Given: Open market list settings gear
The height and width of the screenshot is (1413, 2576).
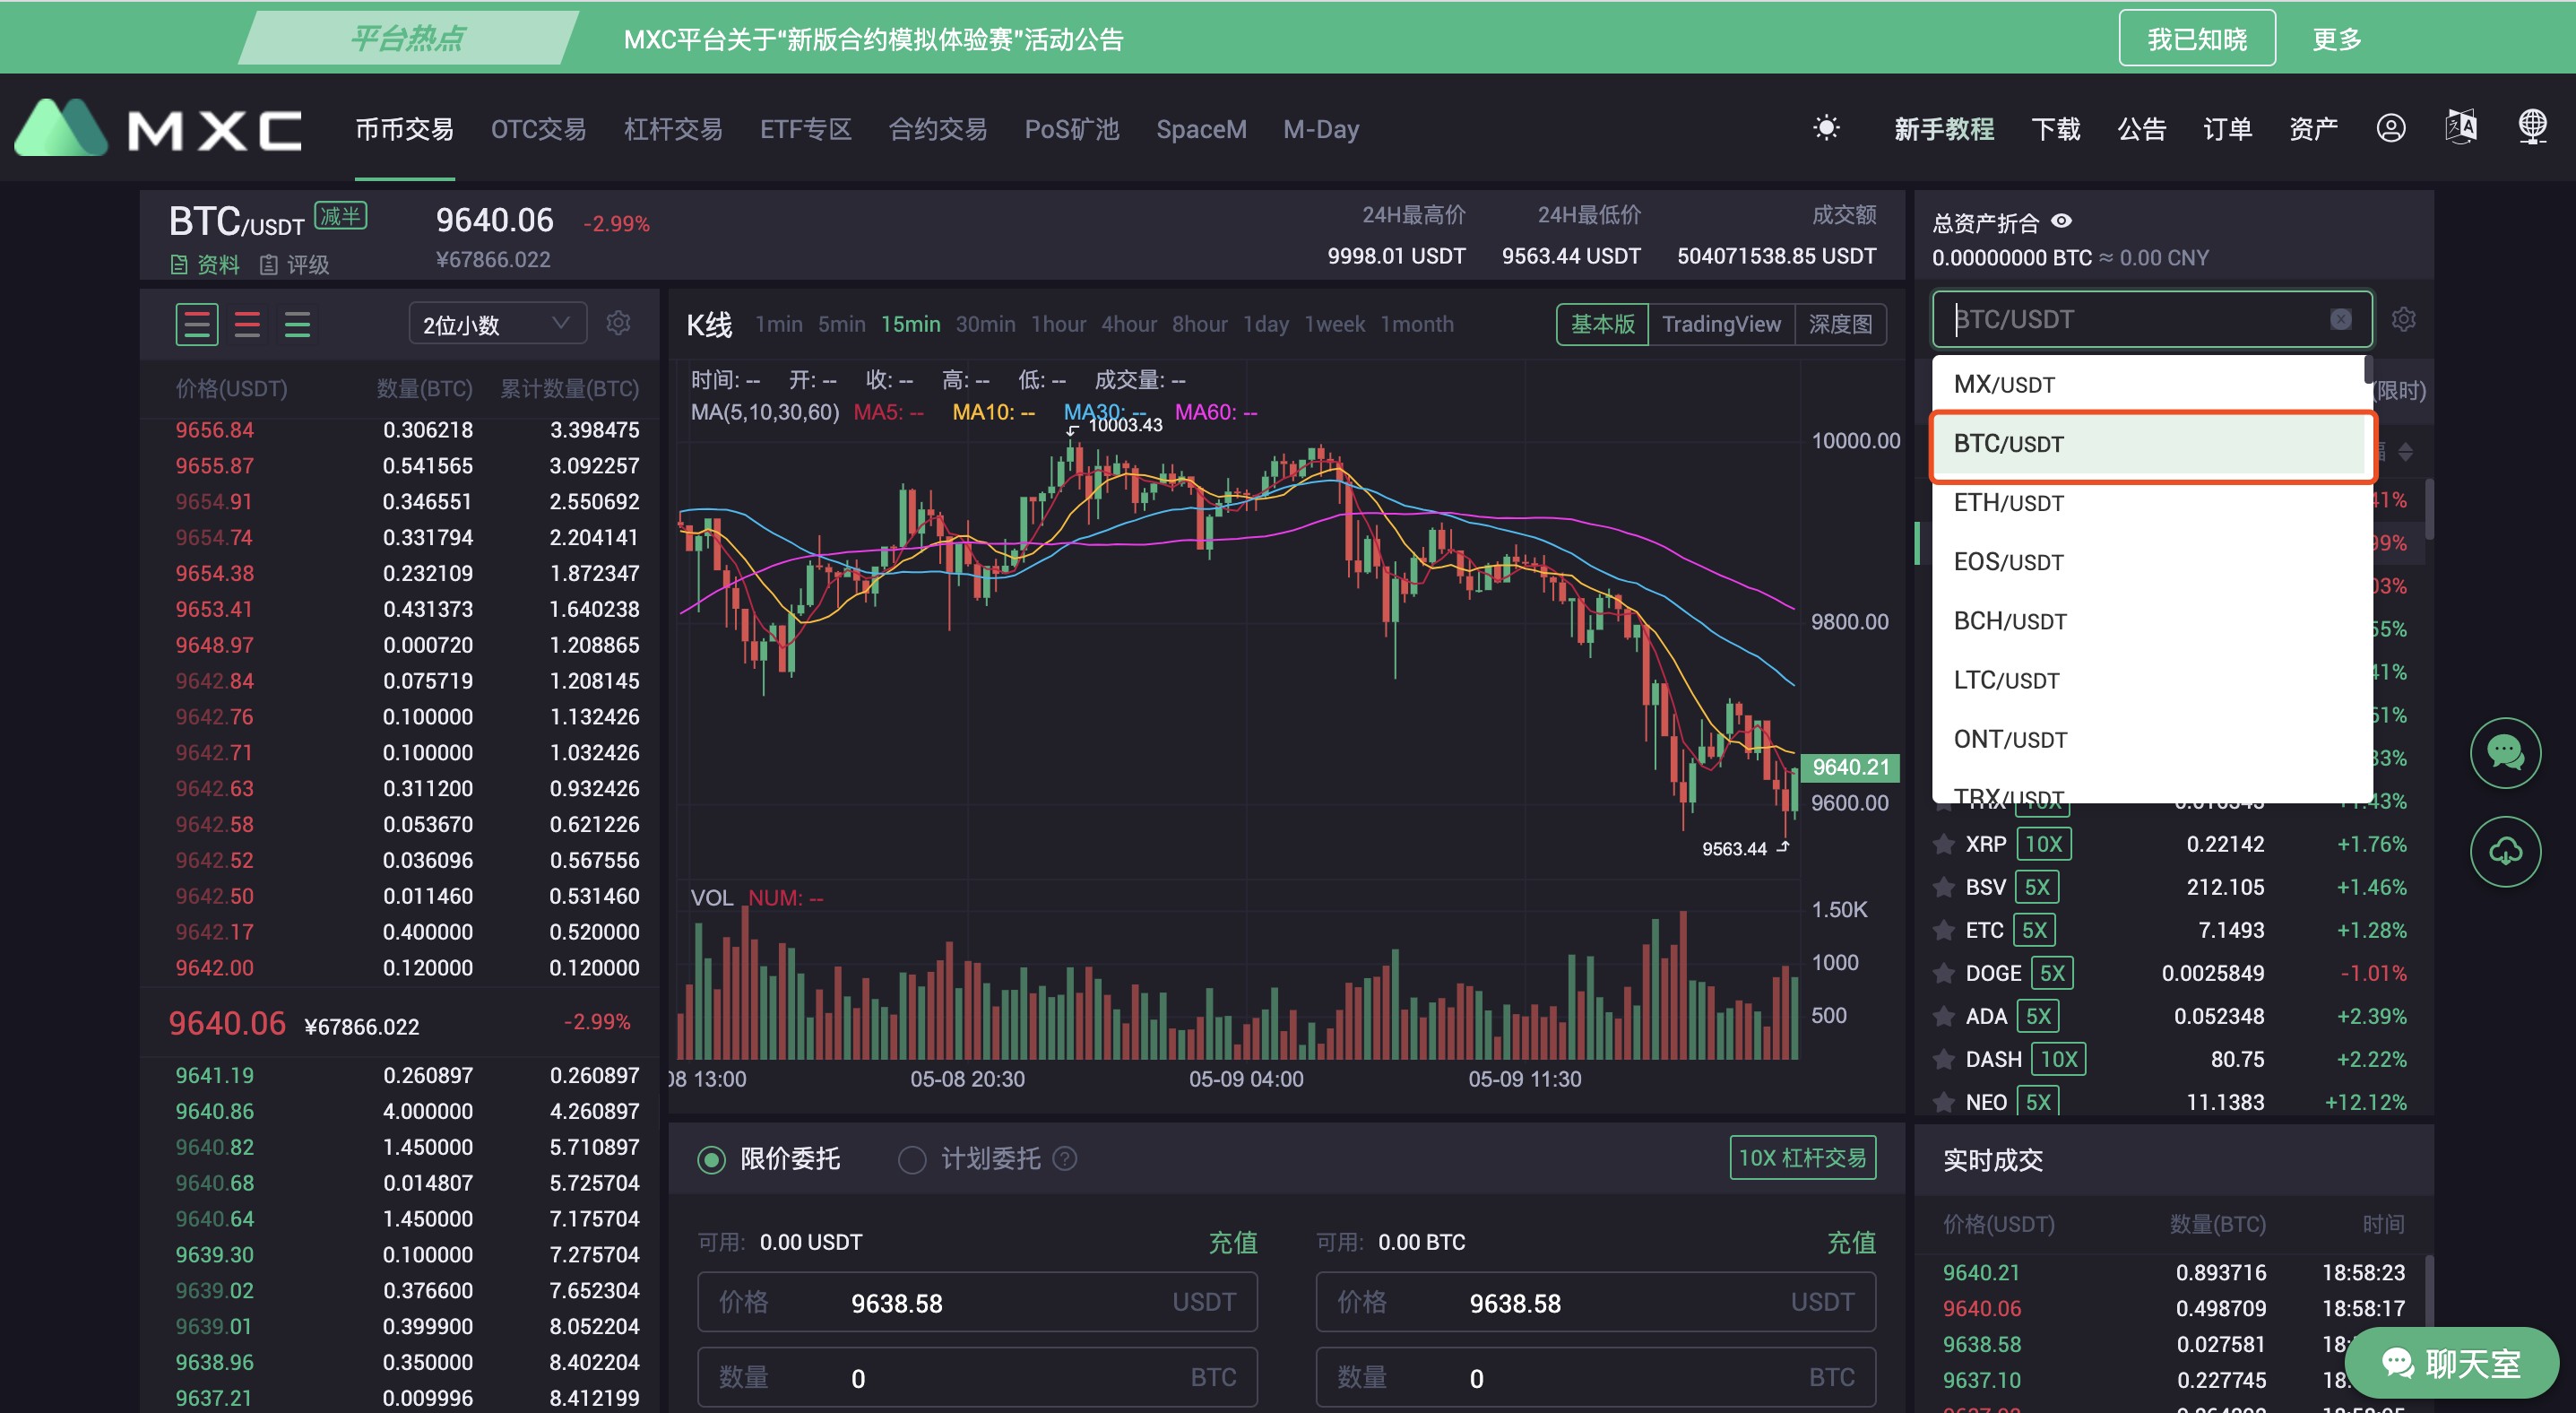Looking at the screenshot, I should [x=2403, y=319].
